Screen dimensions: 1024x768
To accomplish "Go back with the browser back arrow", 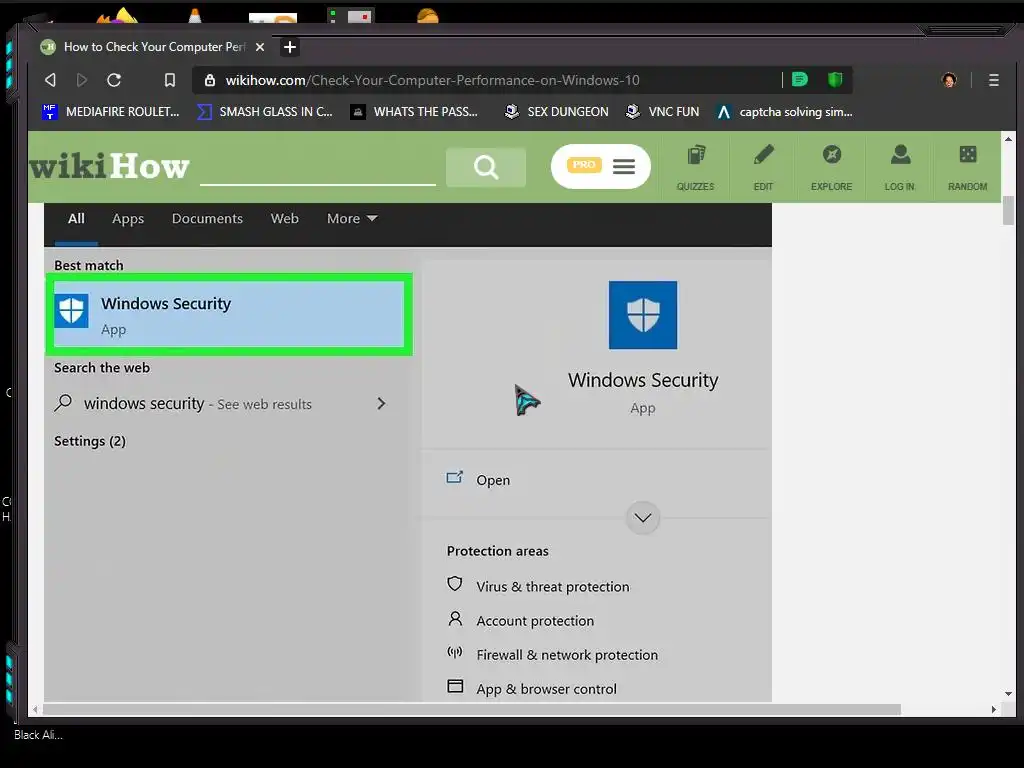I will [x=50, y=80].
